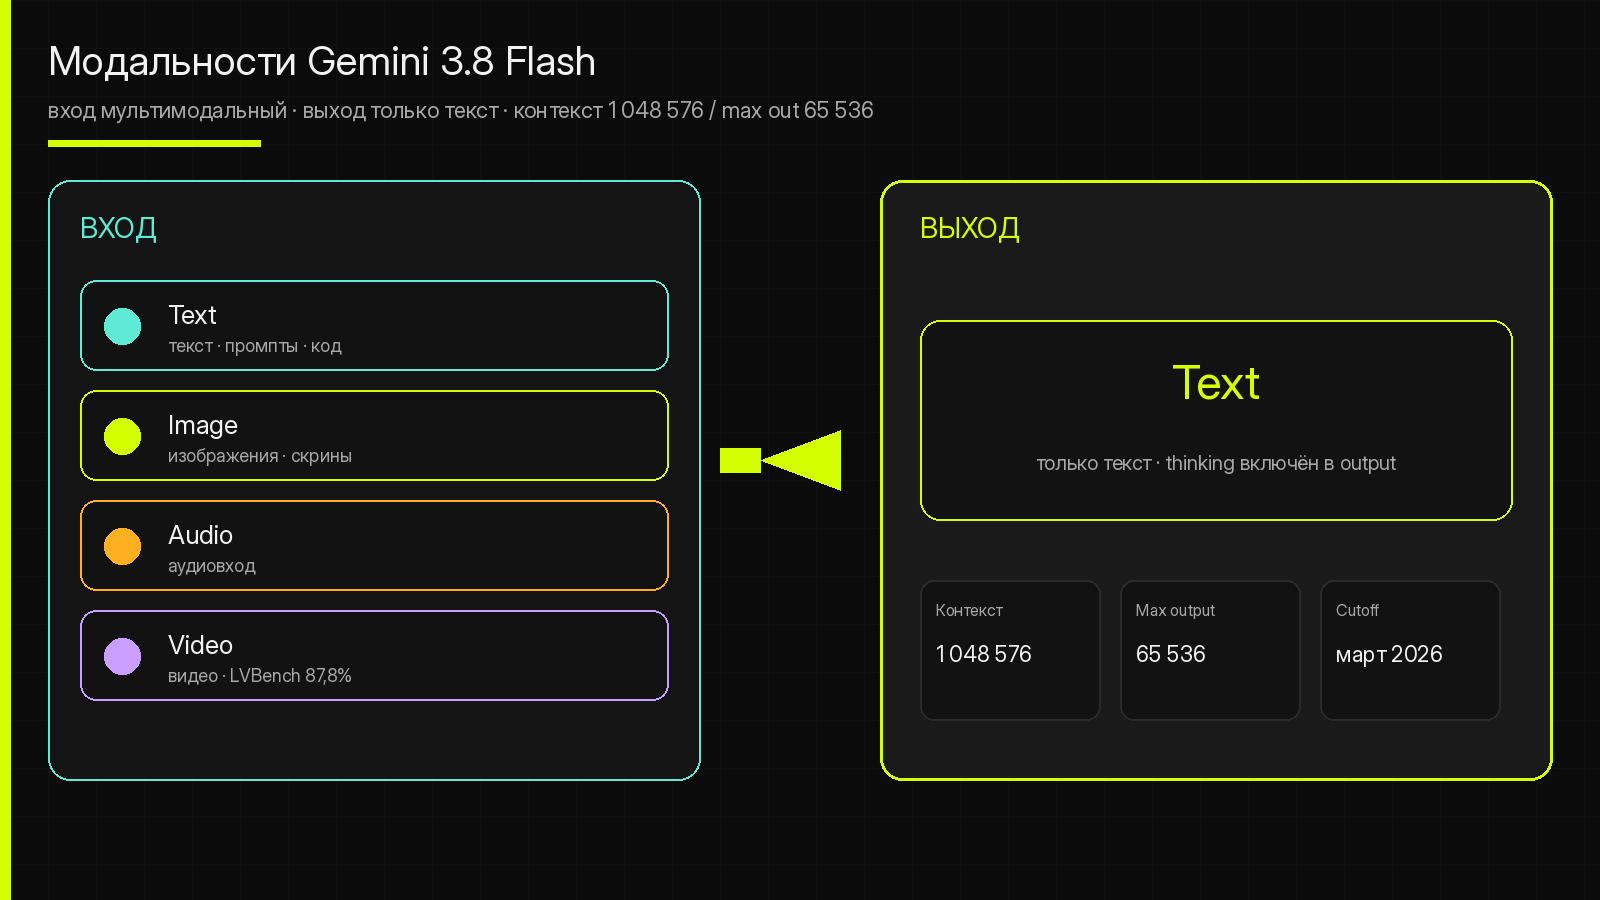
Task: Click "только текст · thinking включён в output"
Action: 1216,463
